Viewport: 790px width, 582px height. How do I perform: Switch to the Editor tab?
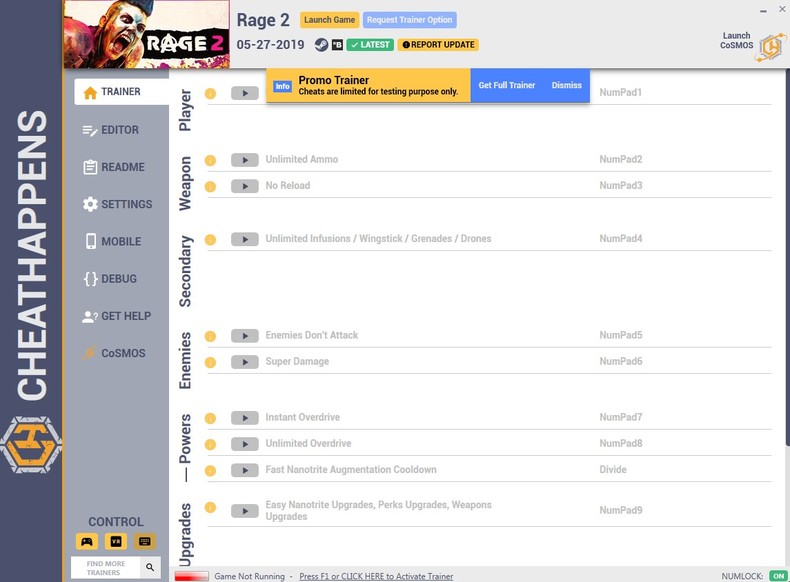tap(111, 130)
